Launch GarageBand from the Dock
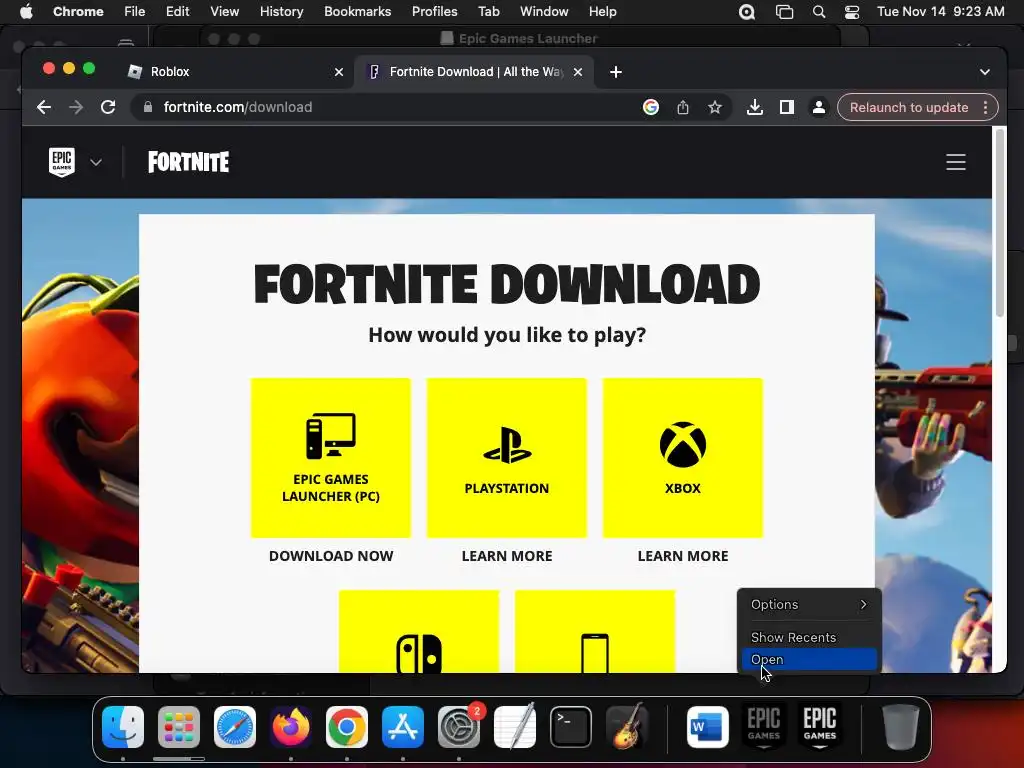 (x=627, y=727)
